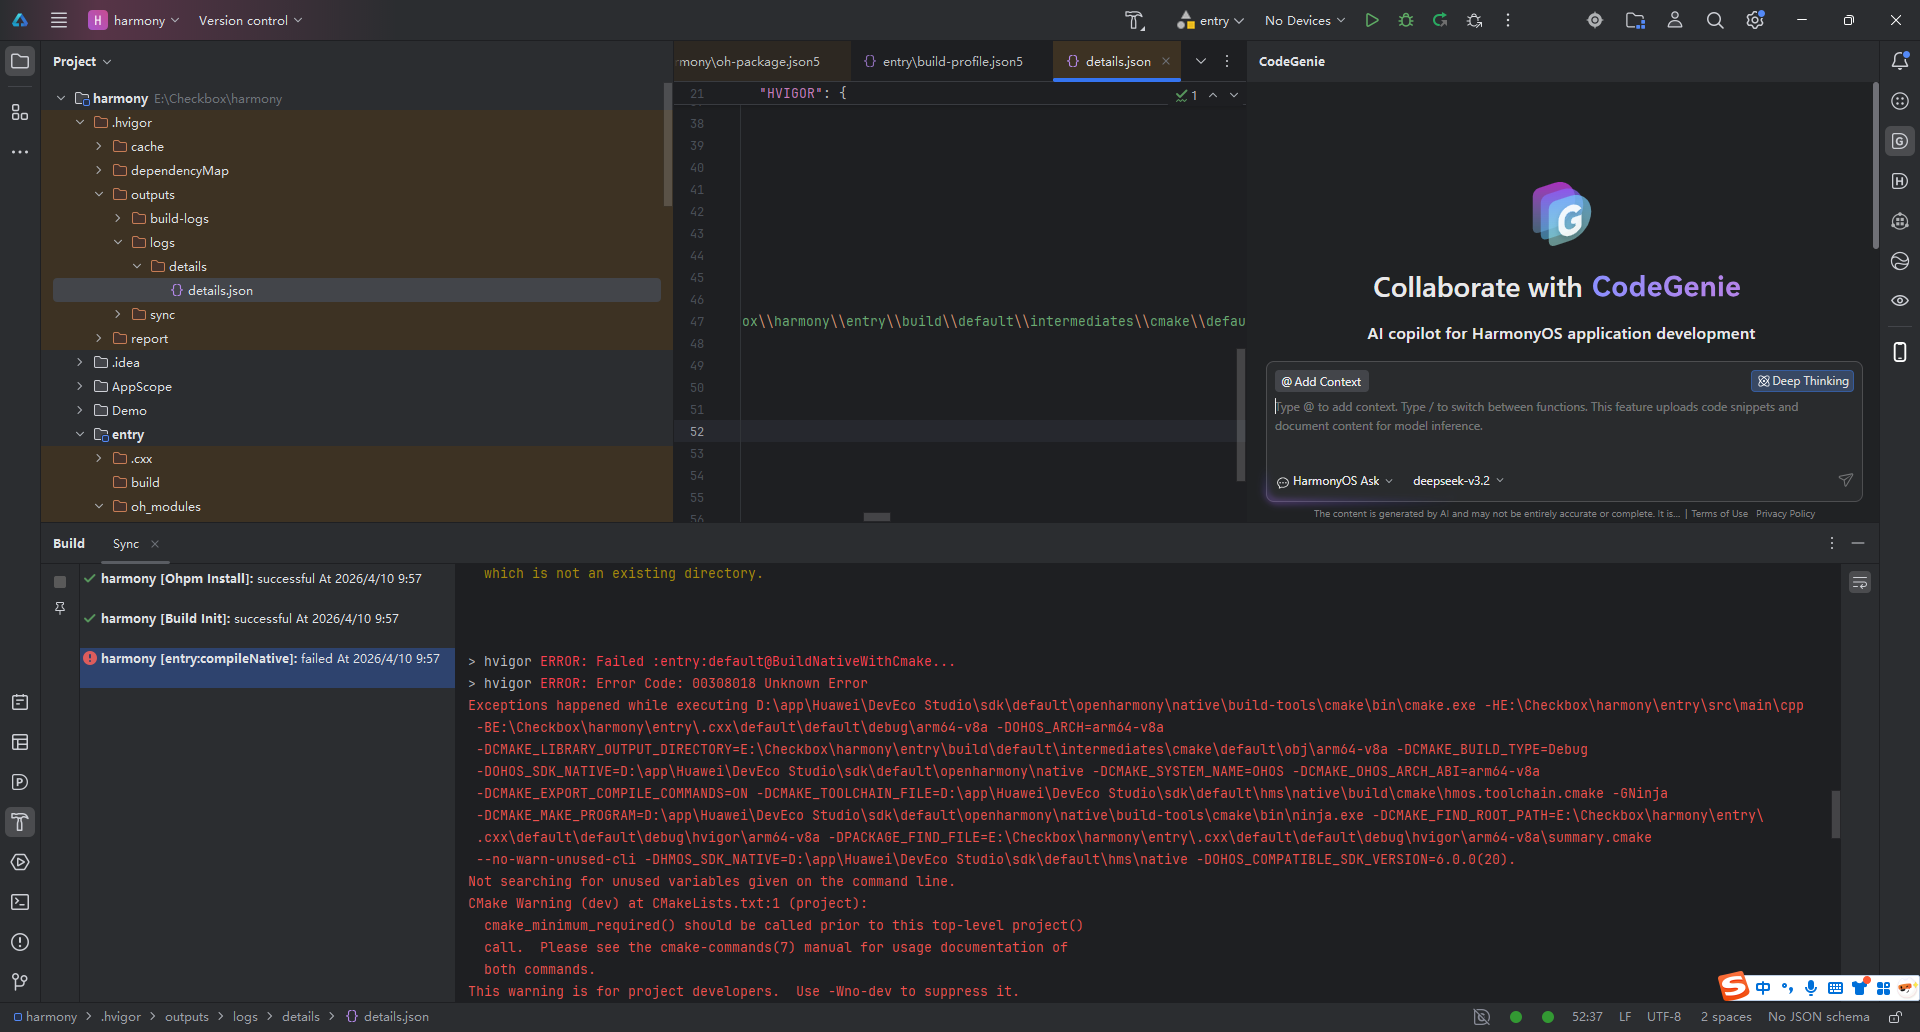The image size is (1920, 1032).
Task: Click the UTF-8 encoding status entry
Action: point(1664,1017)
